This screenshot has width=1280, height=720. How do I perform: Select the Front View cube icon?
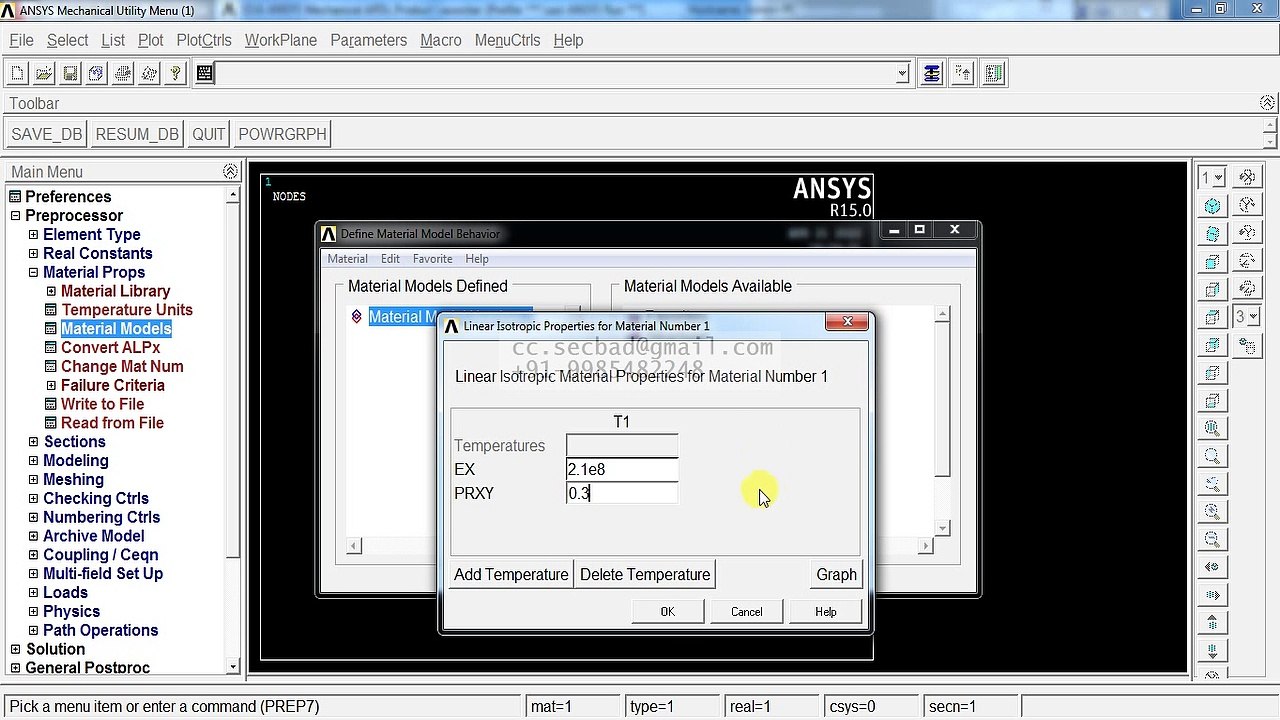tap(1212, 262)
